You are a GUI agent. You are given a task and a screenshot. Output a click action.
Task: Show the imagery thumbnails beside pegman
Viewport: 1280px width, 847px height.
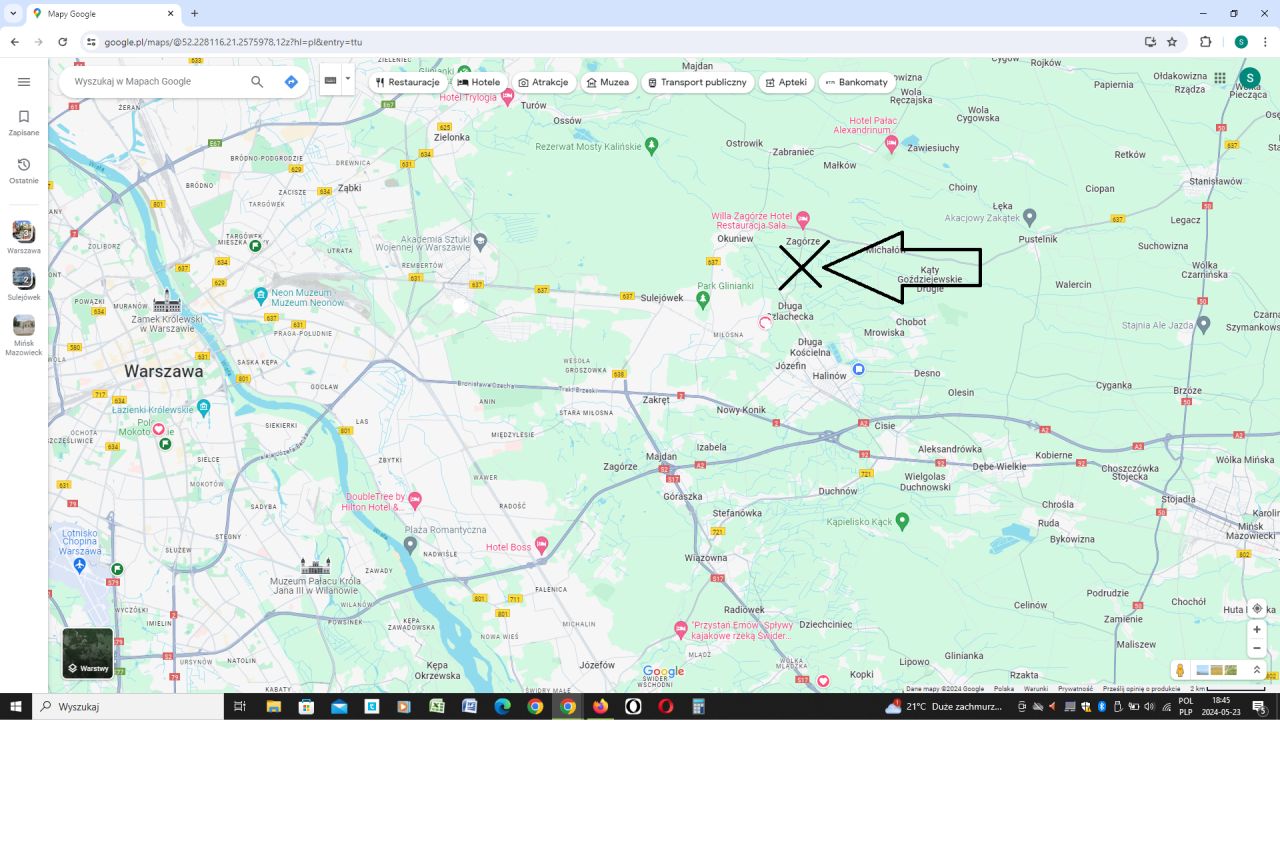pos(1217,670)
